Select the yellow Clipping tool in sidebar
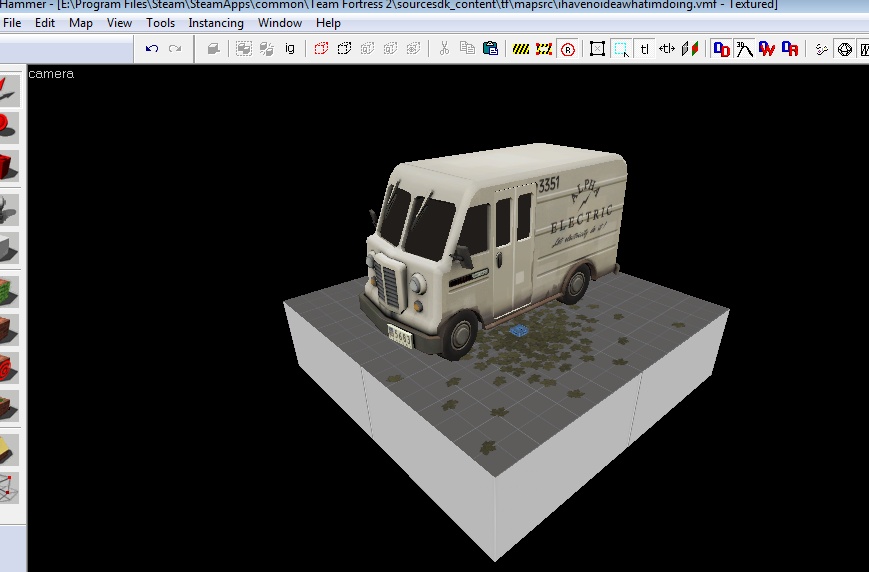 (x=9, y=450)
